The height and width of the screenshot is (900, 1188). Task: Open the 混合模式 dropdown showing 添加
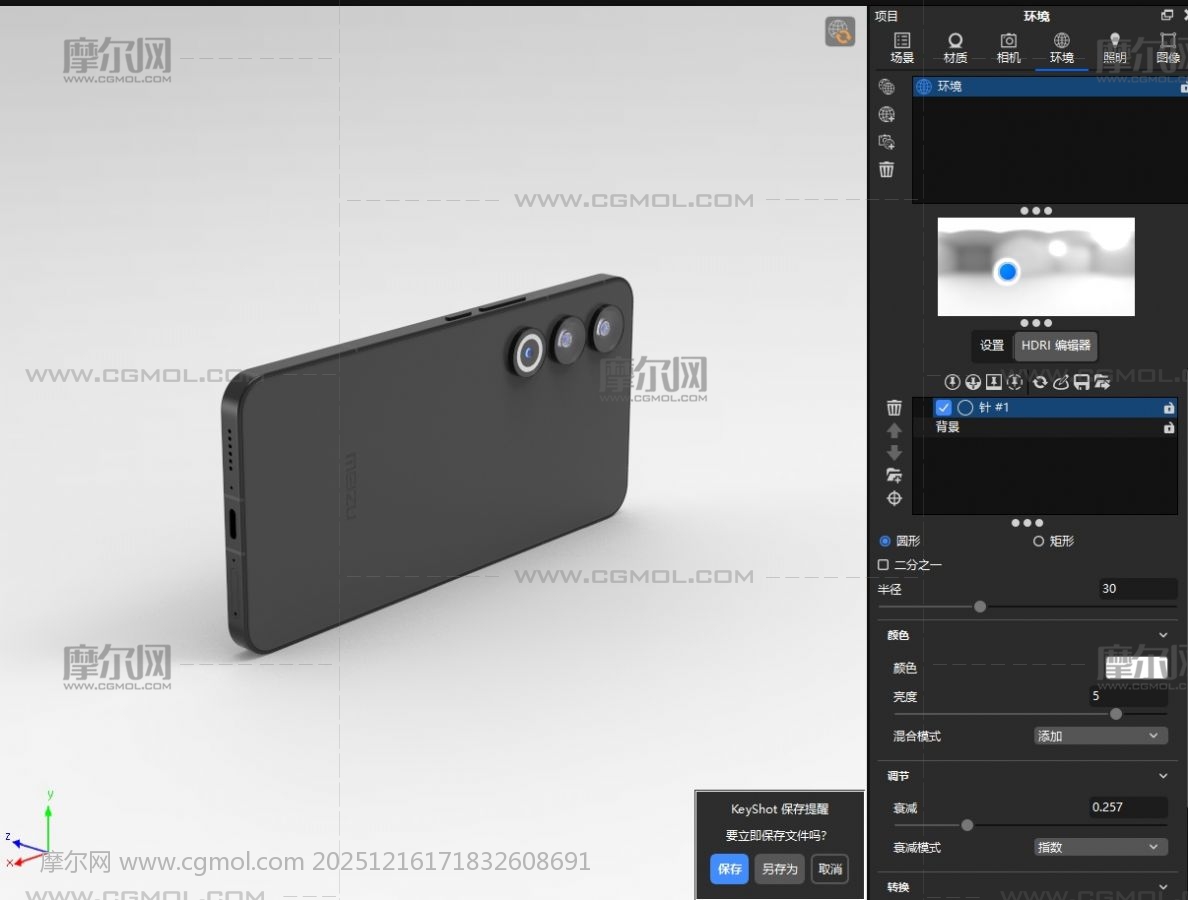tap(1100, 736)
